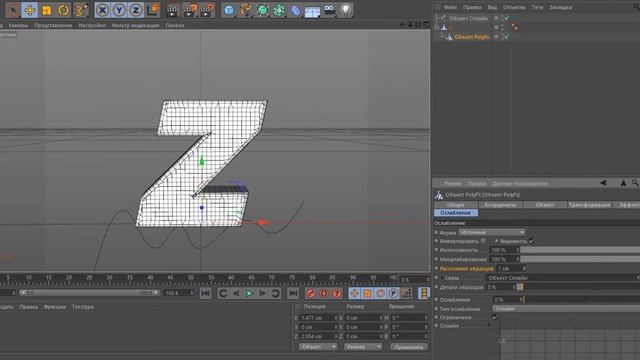The image size is (640, 360).
Task: Open the 'Форма' shape dropdown
Action: 492,232
